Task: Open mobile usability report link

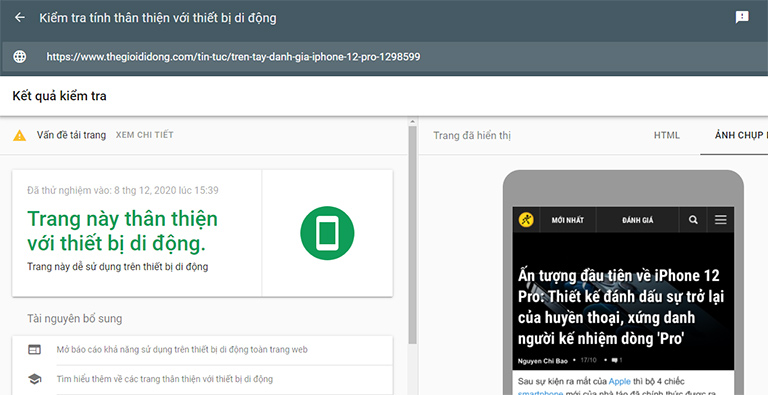Action: click(x=182, y=349)
